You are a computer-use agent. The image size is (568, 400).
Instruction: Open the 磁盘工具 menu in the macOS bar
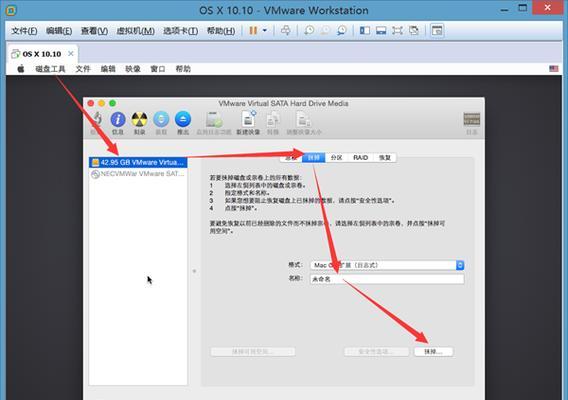(x=50, y=69)
